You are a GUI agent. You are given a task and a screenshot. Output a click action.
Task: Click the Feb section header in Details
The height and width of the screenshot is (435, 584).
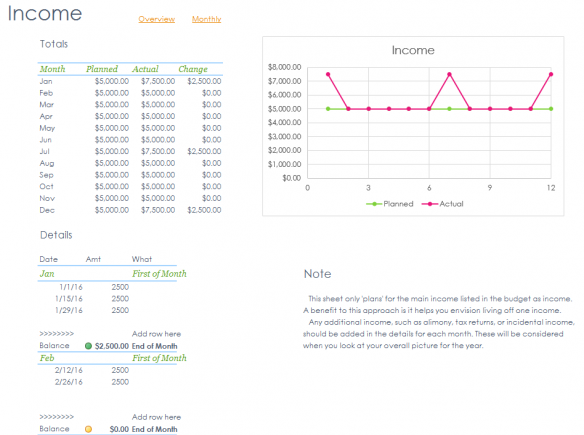(x=47, y=358)
